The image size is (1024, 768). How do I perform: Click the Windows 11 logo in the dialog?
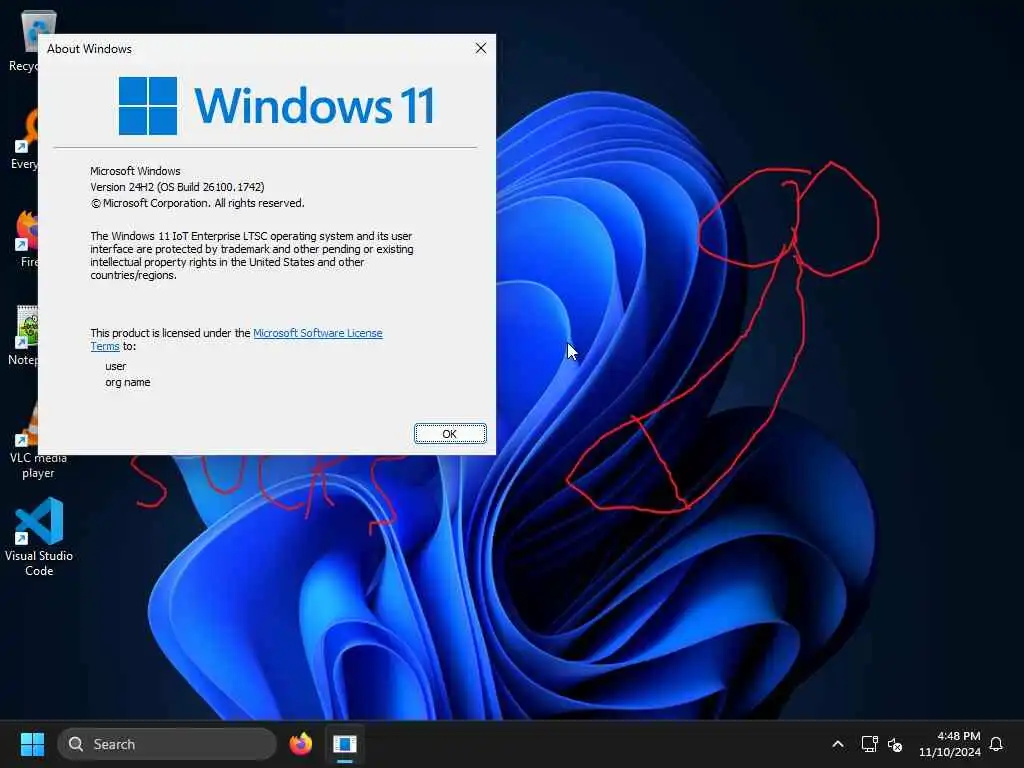[276, 105]
